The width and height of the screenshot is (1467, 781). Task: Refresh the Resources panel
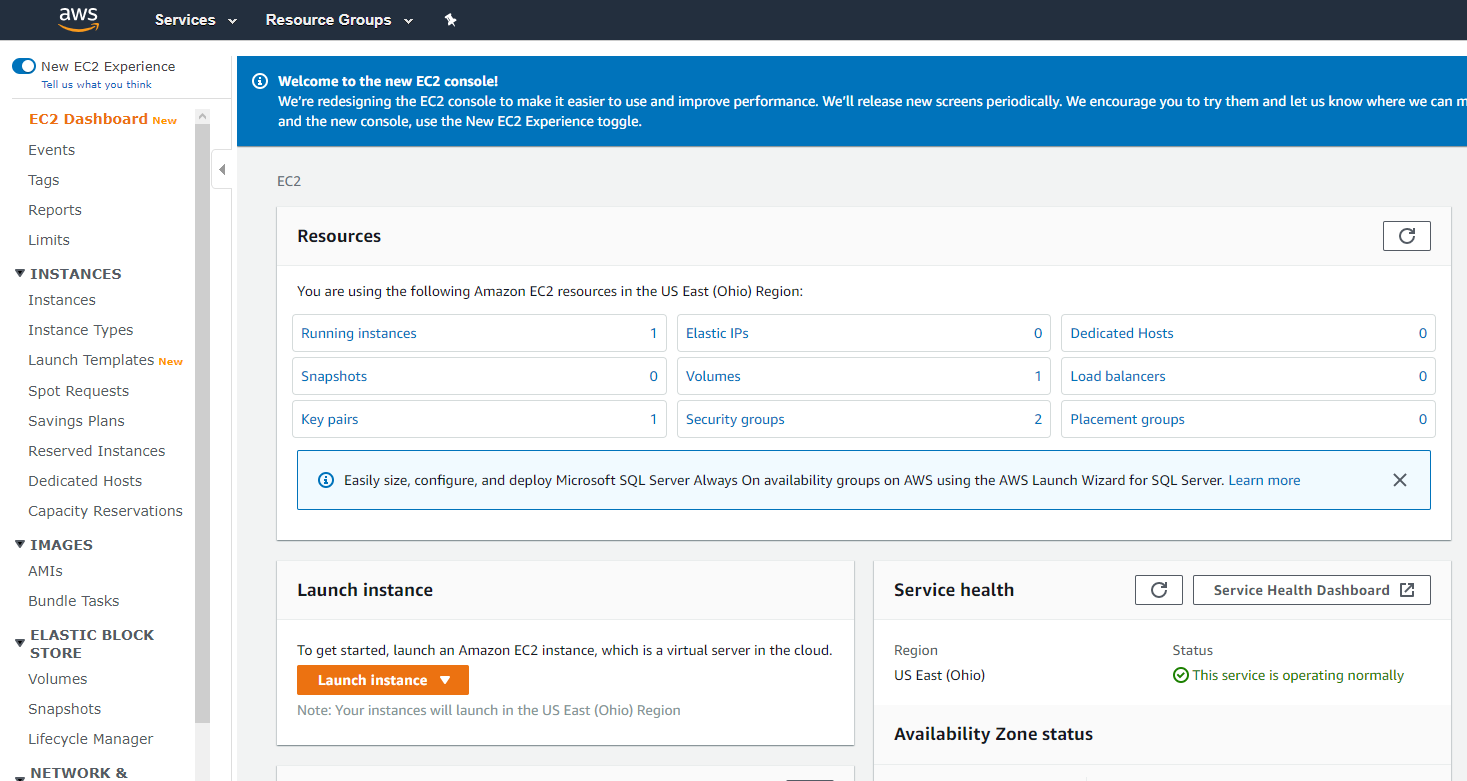[1406, 236]
